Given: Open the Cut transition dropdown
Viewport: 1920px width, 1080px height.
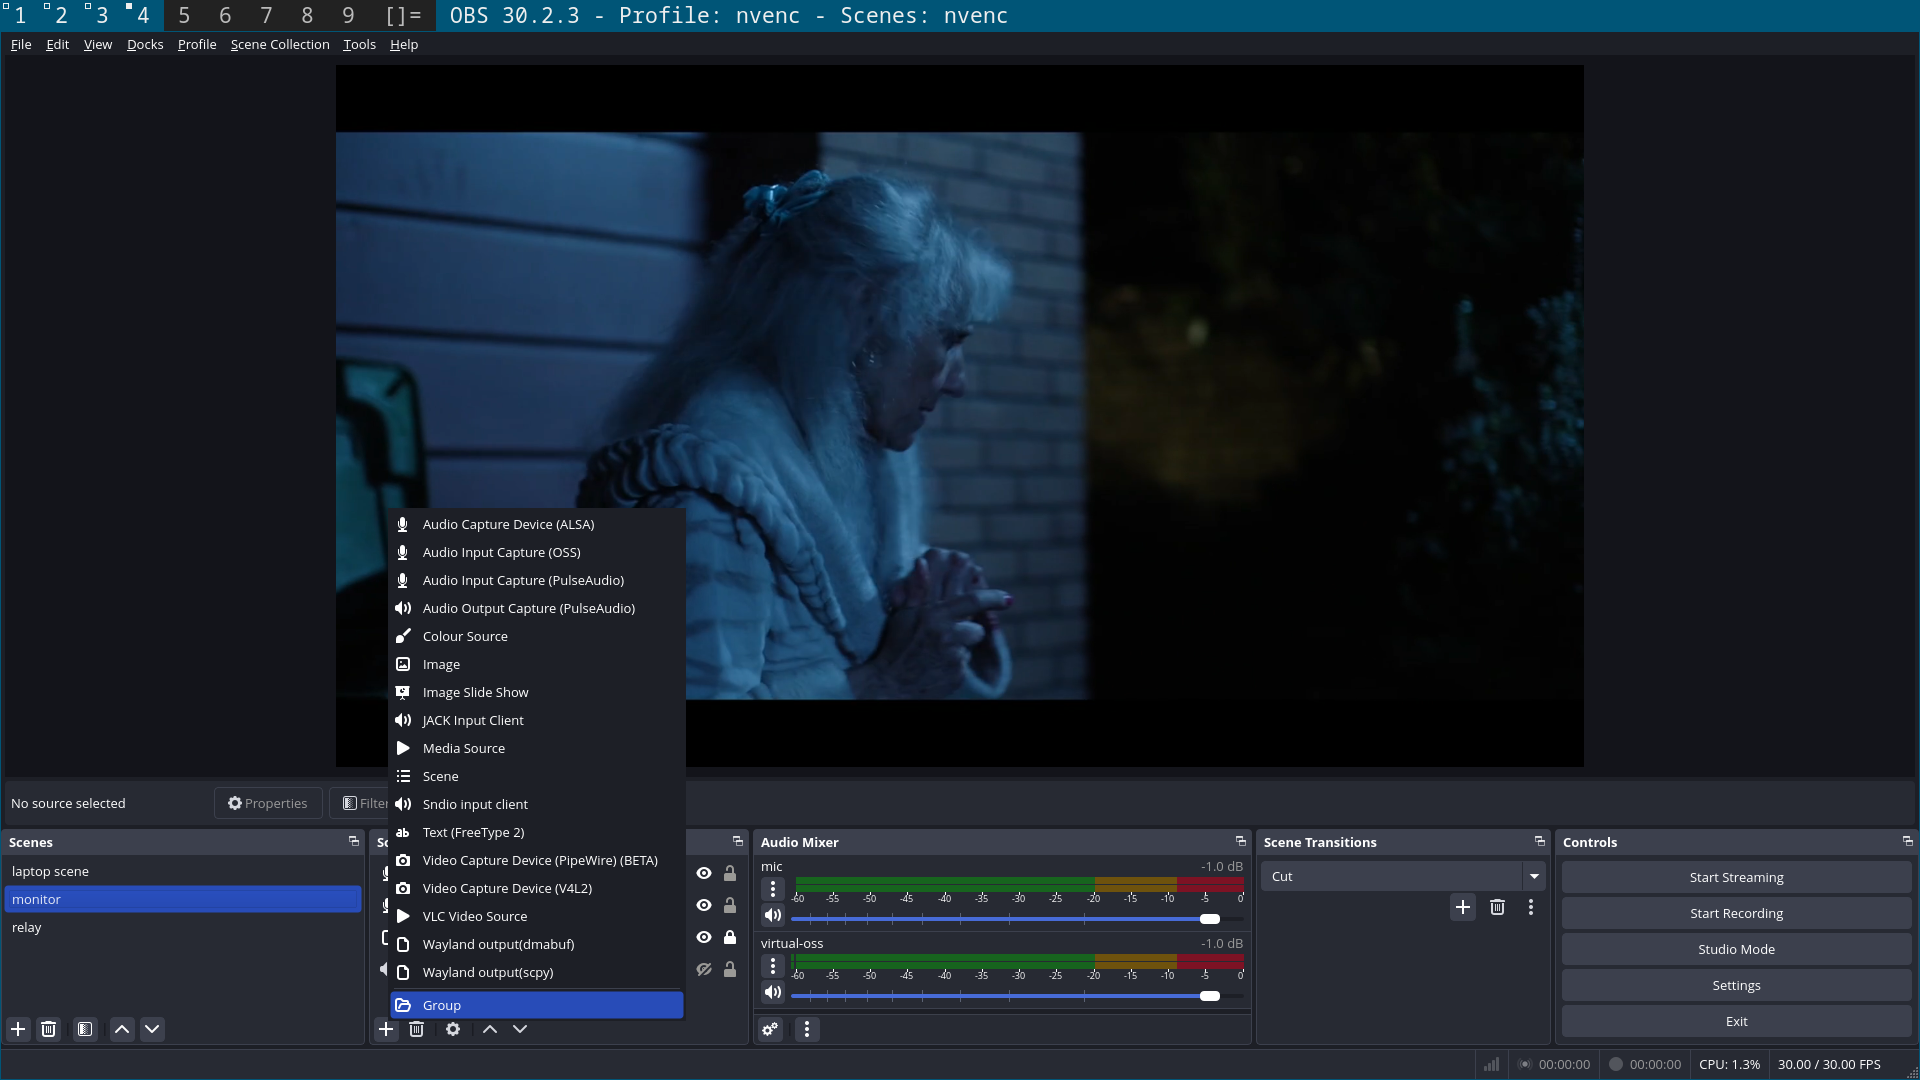Looking at the screenshot, I should coord(1533,876).
